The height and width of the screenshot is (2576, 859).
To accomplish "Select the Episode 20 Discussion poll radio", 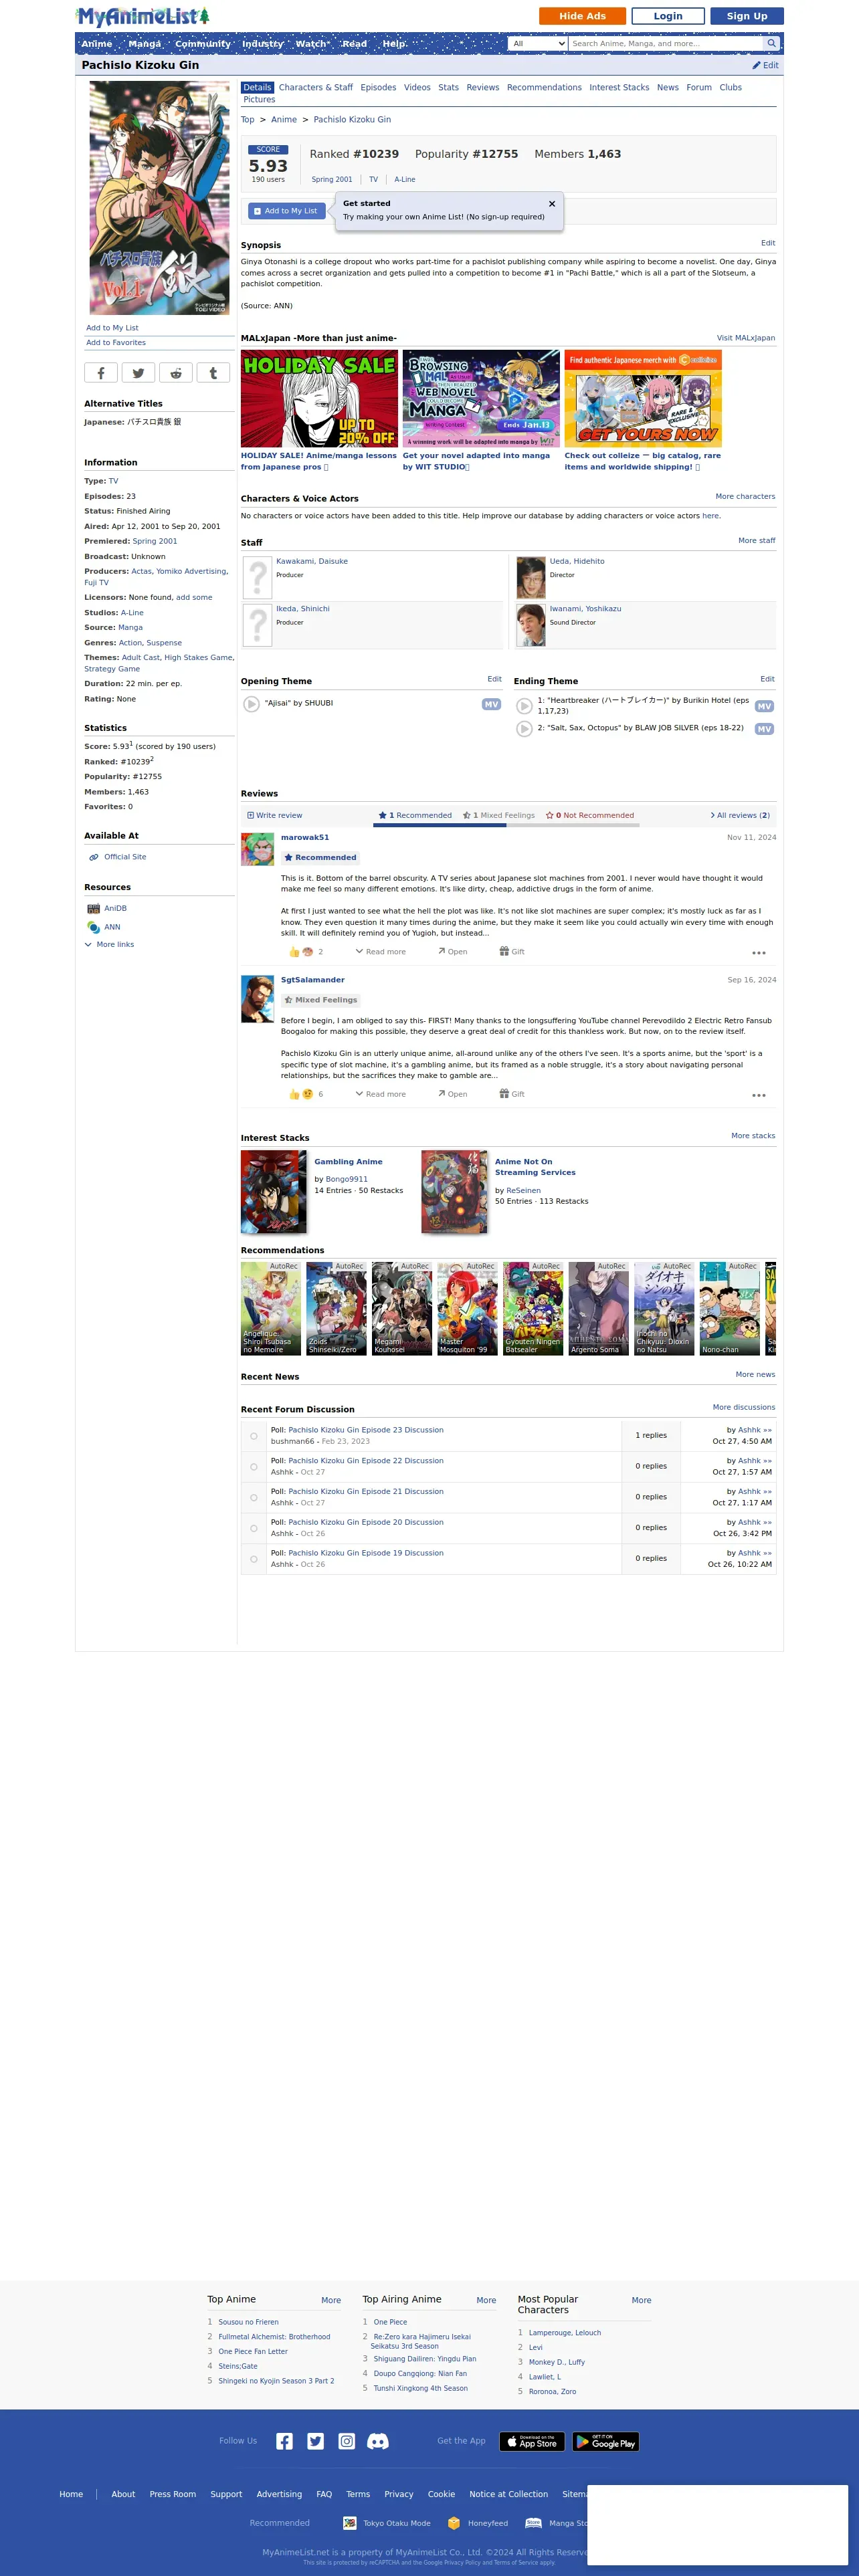I will [254, 1528].
